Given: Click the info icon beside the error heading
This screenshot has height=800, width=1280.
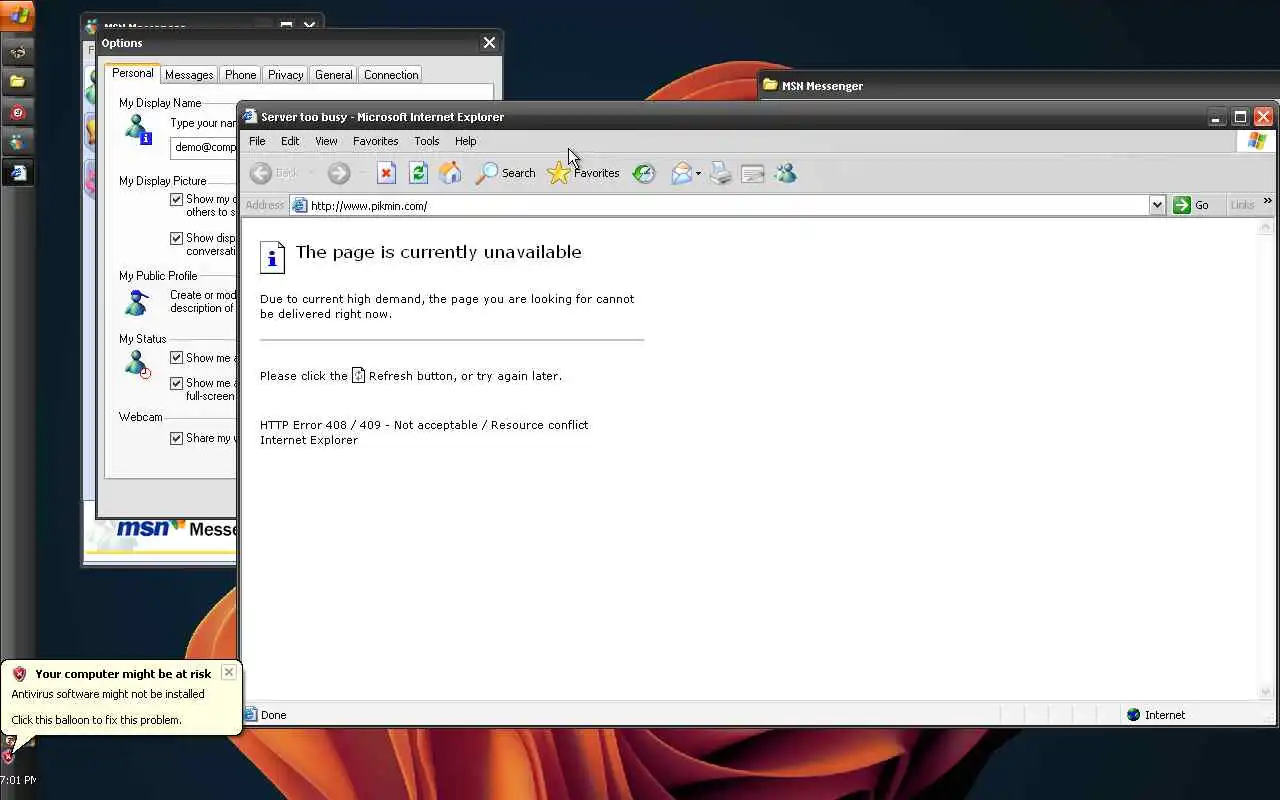Looking at the screenshot, I should (x=272, y=257).
